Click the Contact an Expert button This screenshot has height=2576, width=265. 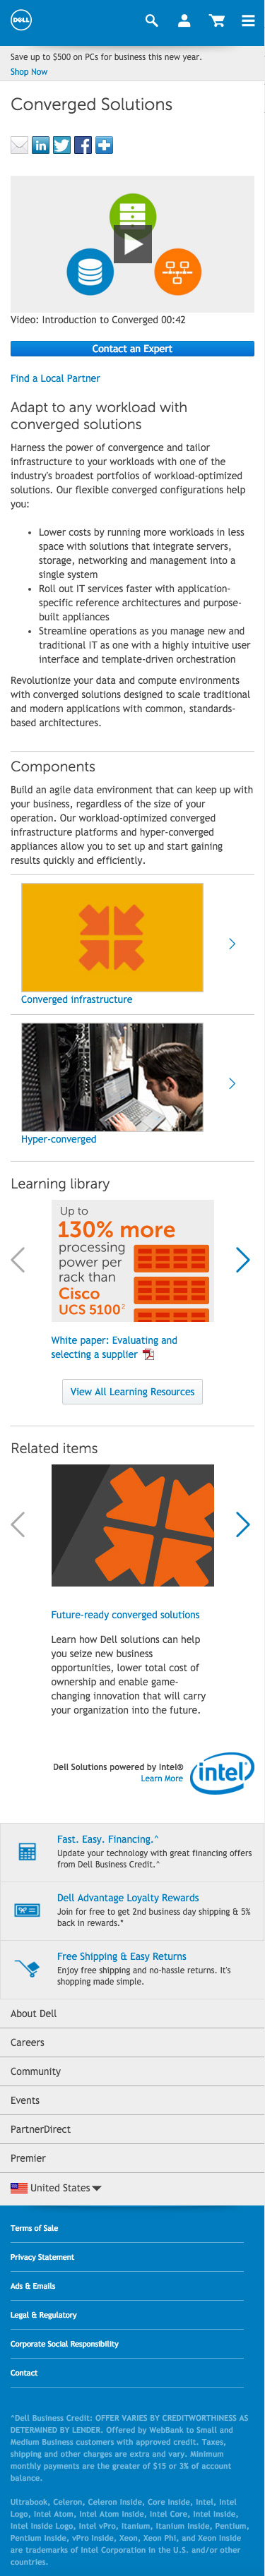(x=132, y=349)
